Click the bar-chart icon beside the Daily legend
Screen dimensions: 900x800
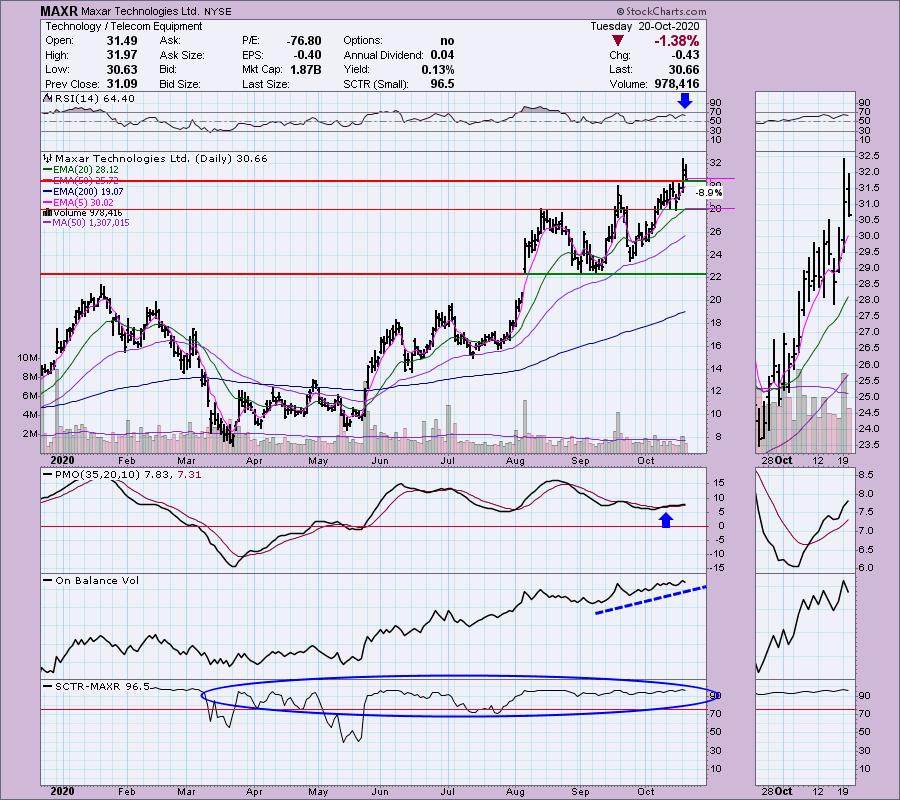[48, 158]
